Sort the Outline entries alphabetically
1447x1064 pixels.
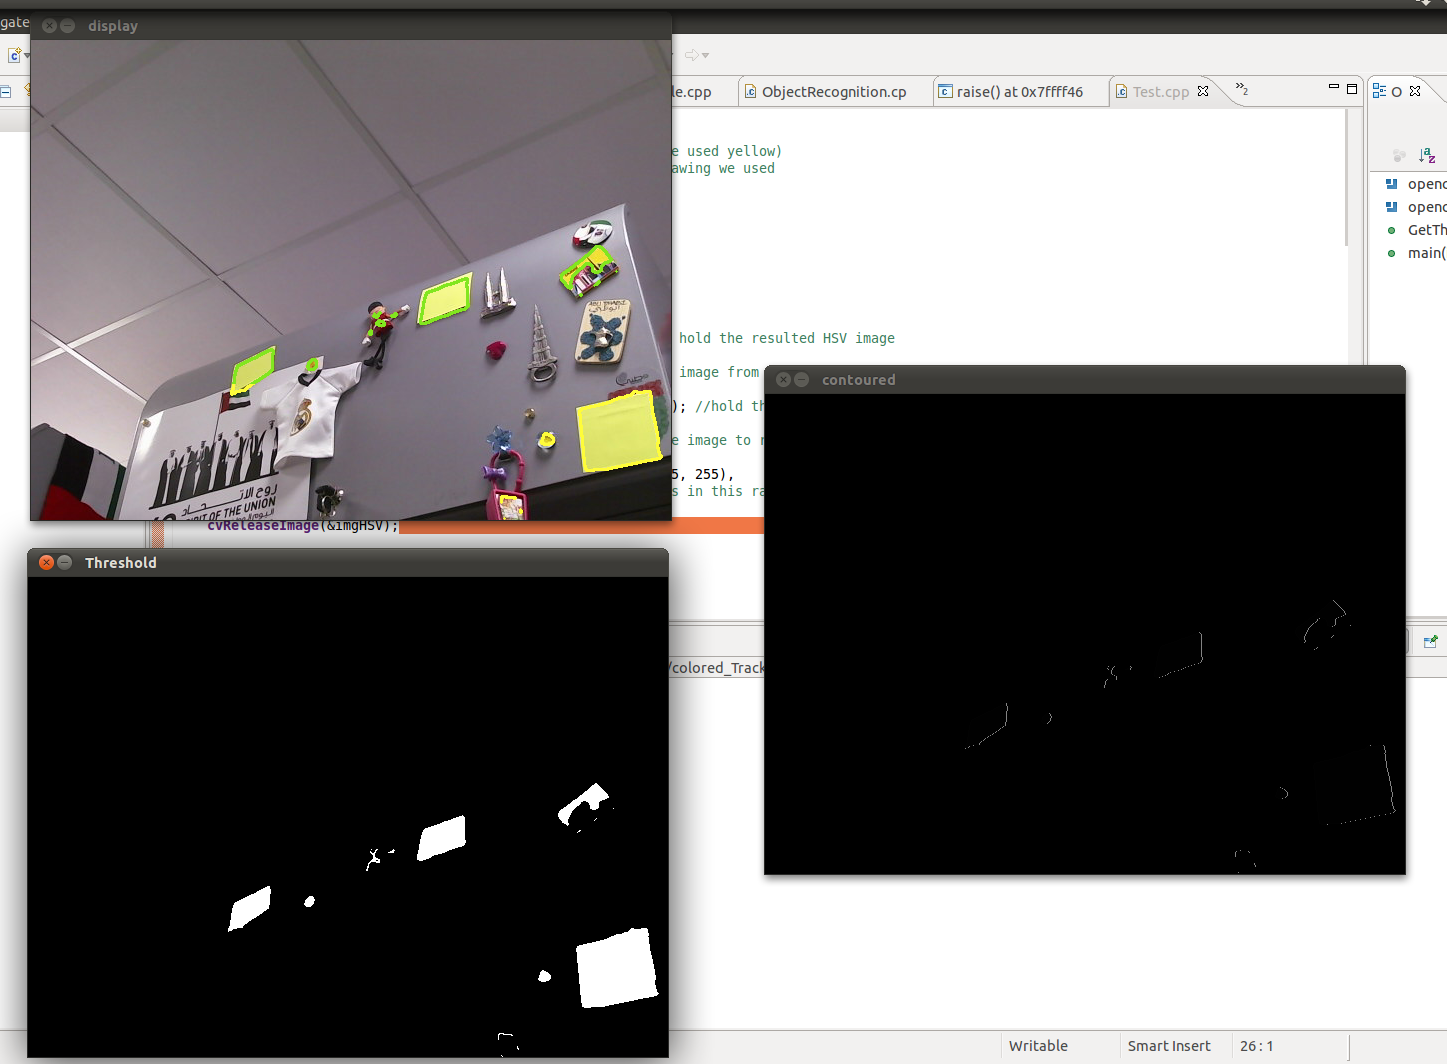tap(1428, 156)
